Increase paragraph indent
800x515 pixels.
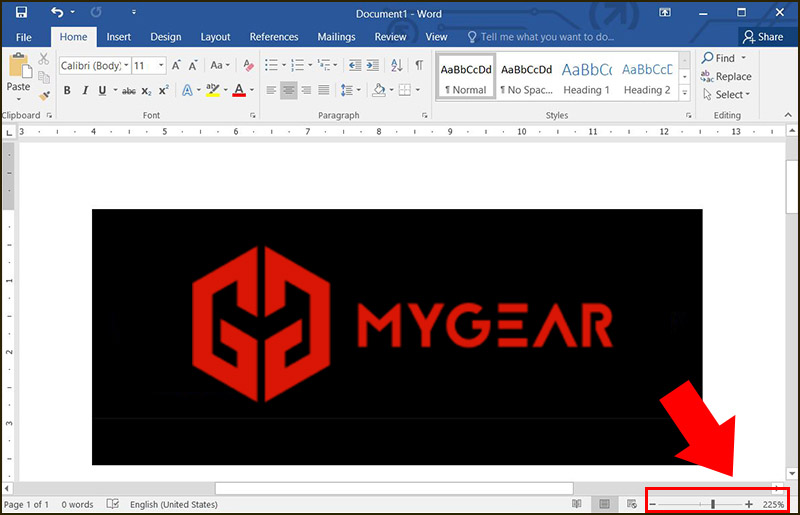coord(373,65)
